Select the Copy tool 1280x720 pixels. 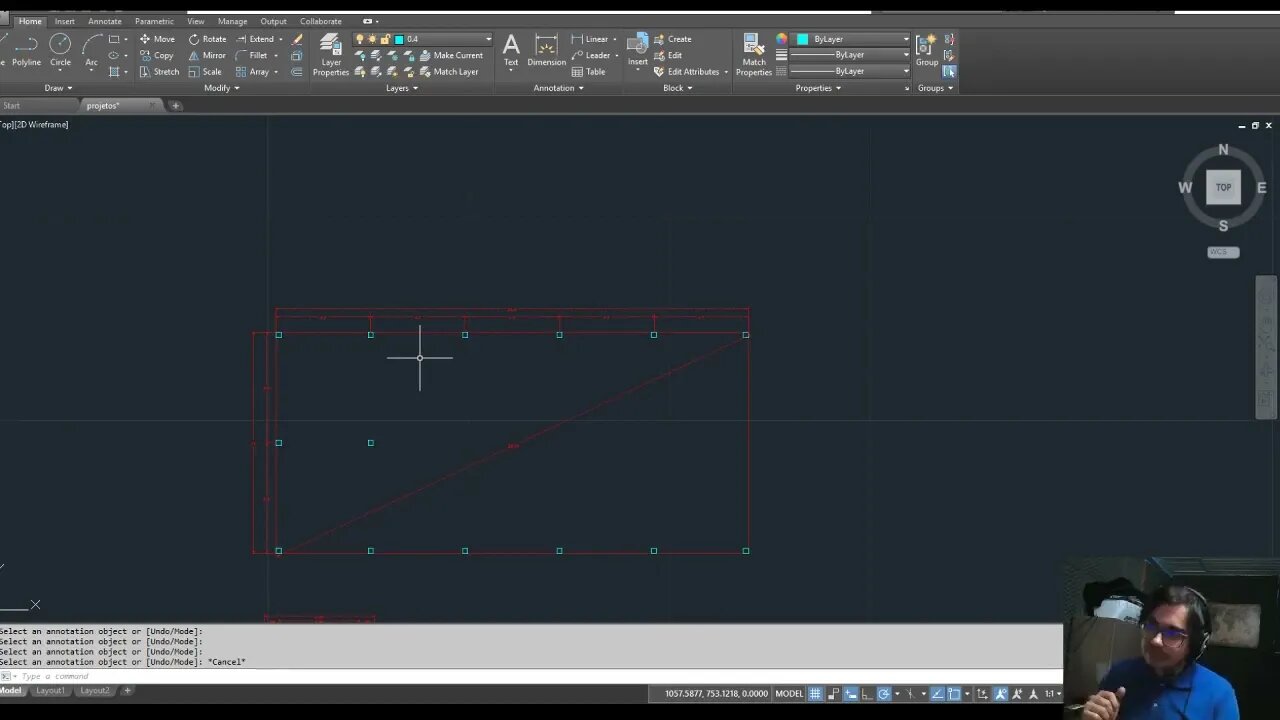(156, 55)
